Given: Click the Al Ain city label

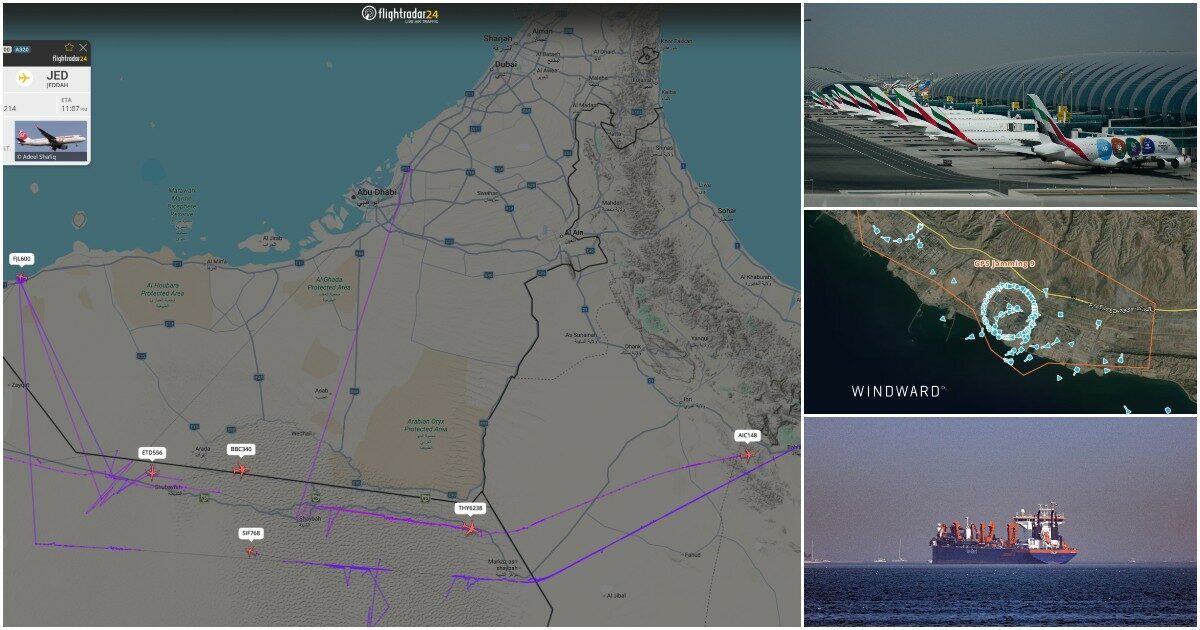Looking at the screenshot, I should (574, 232).
